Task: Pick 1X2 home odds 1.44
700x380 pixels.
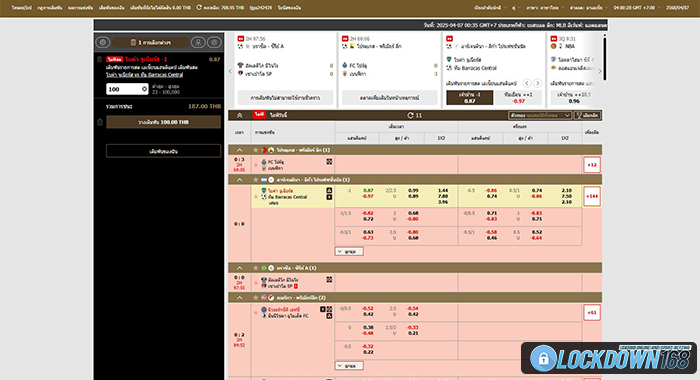Action: point(443,190)
